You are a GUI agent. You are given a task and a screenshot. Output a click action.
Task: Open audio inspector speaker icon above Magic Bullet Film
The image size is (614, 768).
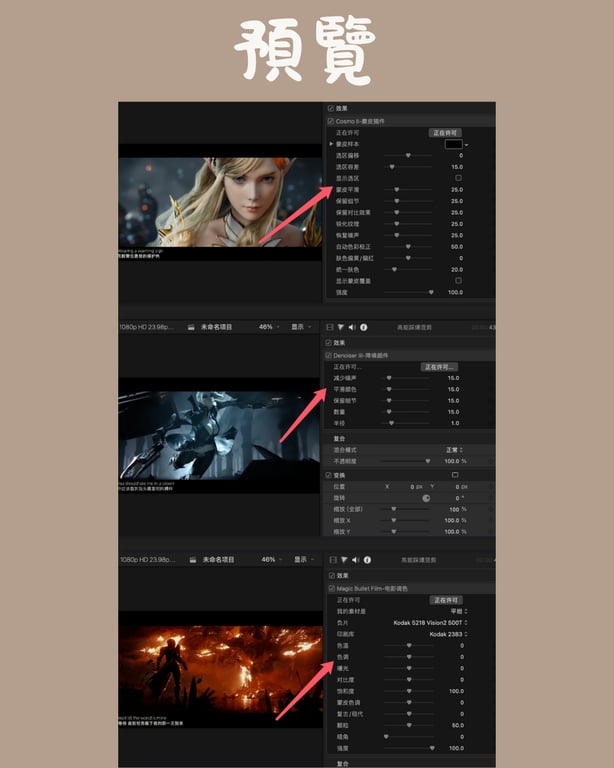point(355,560)
